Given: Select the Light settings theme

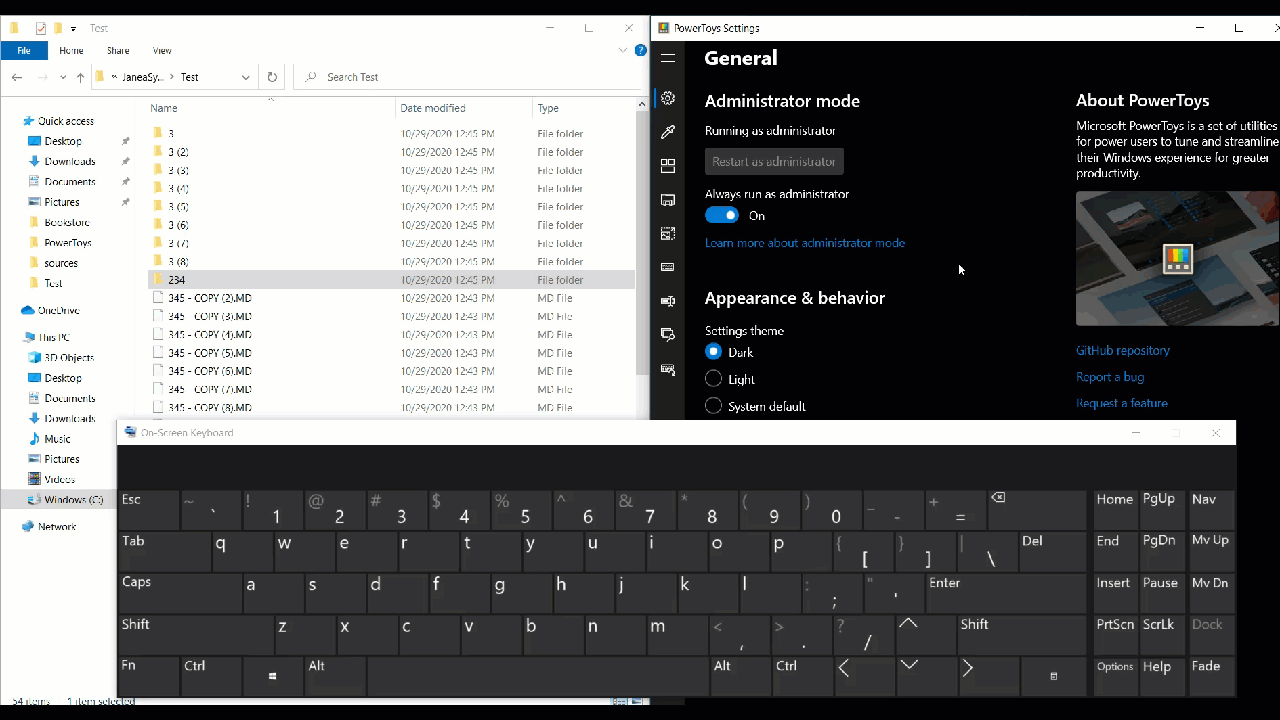Looking at the screenshot, I should click(x=713, y=379).
